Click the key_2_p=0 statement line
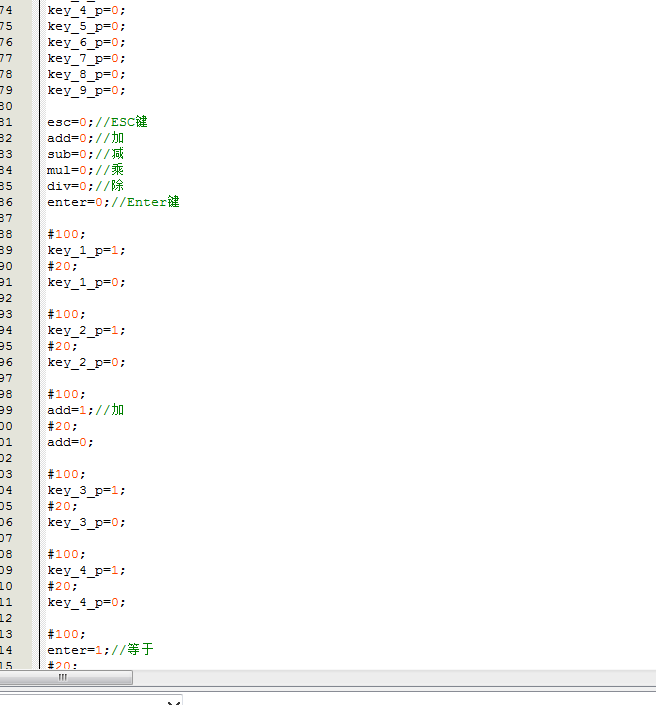This screenshot has height=705, width=656. click(87, 362)
